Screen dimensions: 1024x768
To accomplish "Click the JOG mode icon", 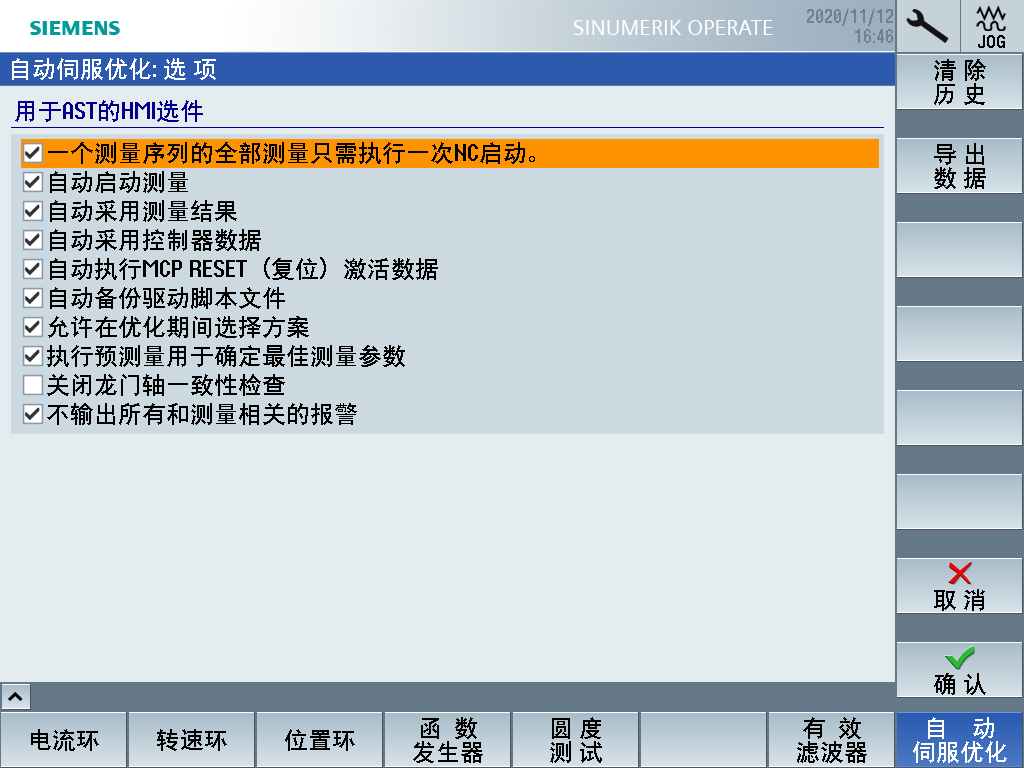I will (991, 26).
